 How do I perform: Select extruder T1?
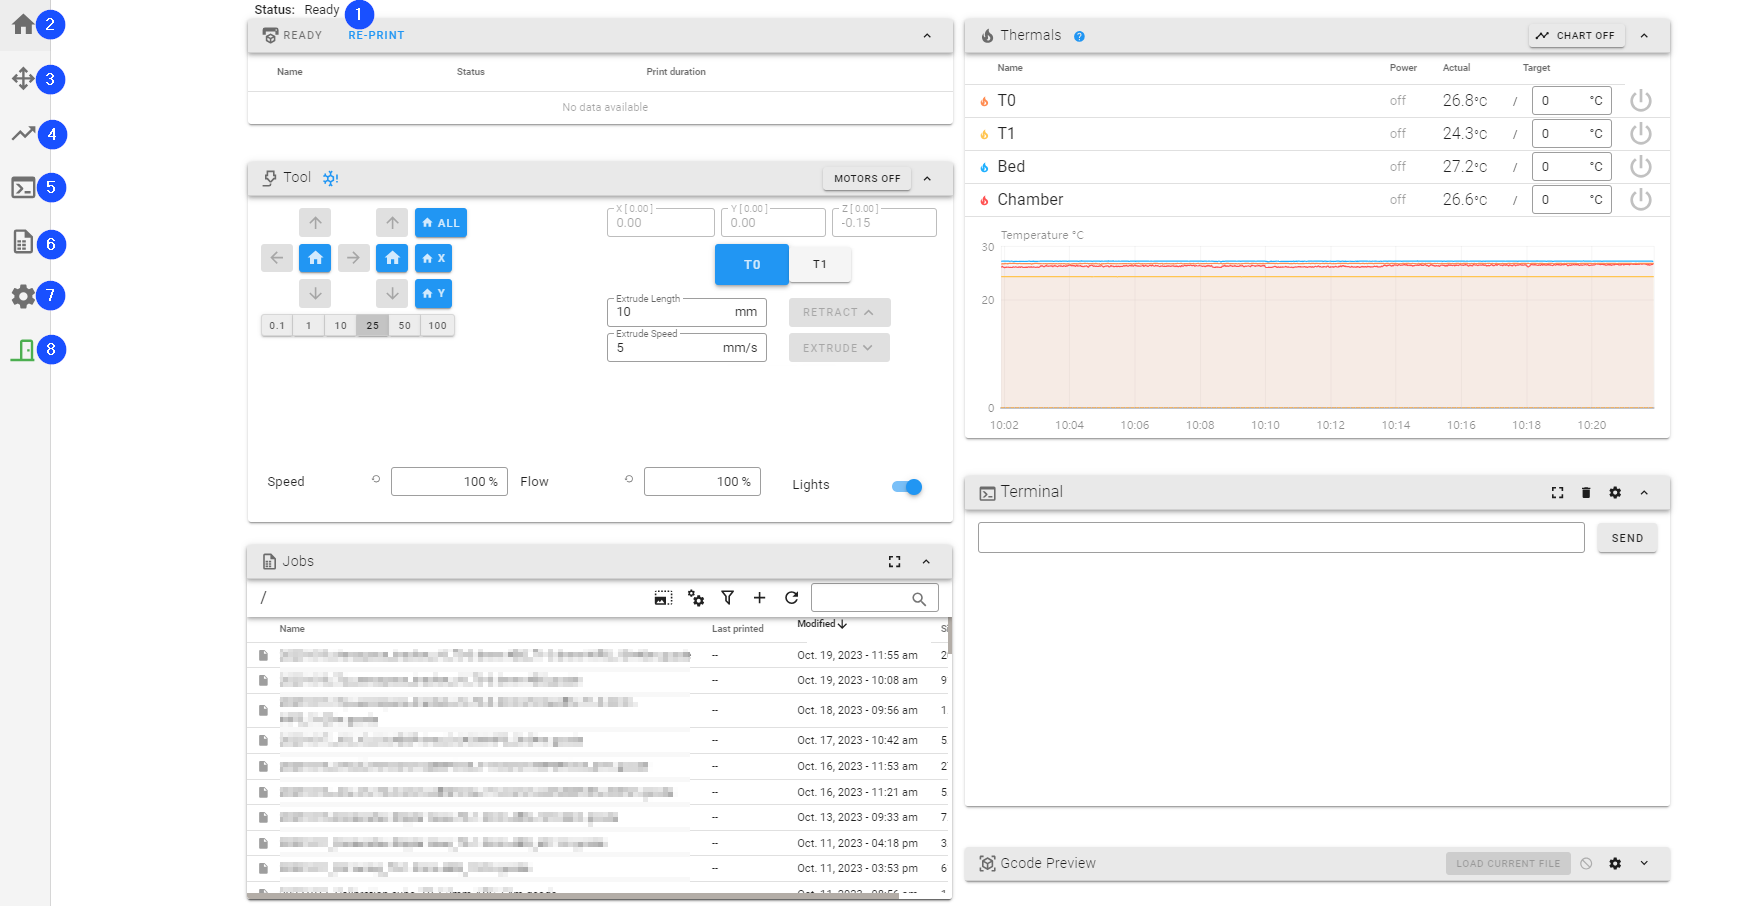click(820, 264)
